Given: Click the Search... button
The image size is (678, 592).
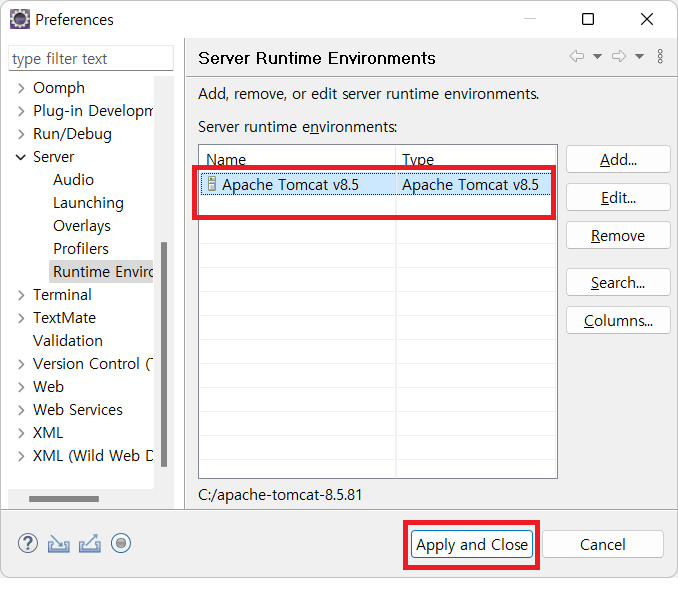Looking at the screenshot, I should (x=618, y=282).
